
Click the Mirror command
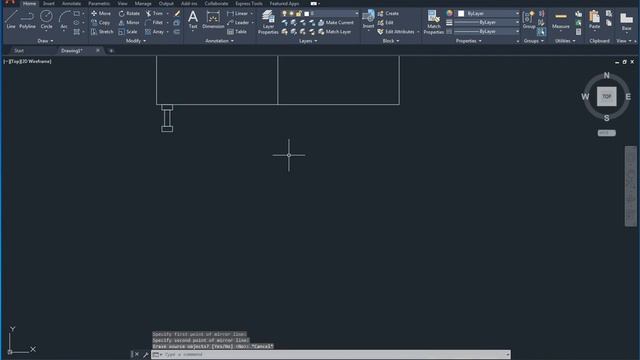tap(129, 22)
